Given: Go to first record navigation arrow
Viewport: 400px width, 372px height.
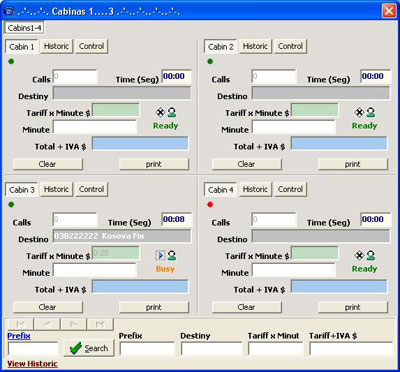Looking at the screenshot, I should 20,324.
